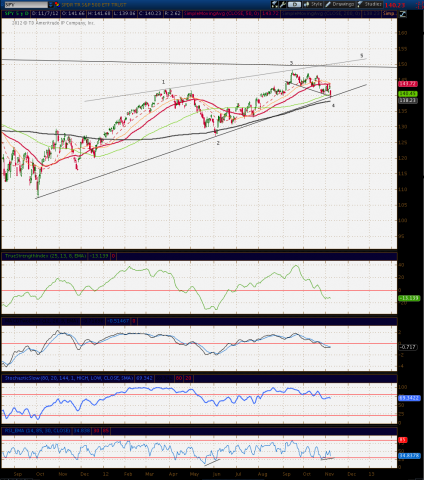Click the -0.51467 value in MACD header
The height and width of the screenshot is (480, 424).
click(x=118, y=321)
